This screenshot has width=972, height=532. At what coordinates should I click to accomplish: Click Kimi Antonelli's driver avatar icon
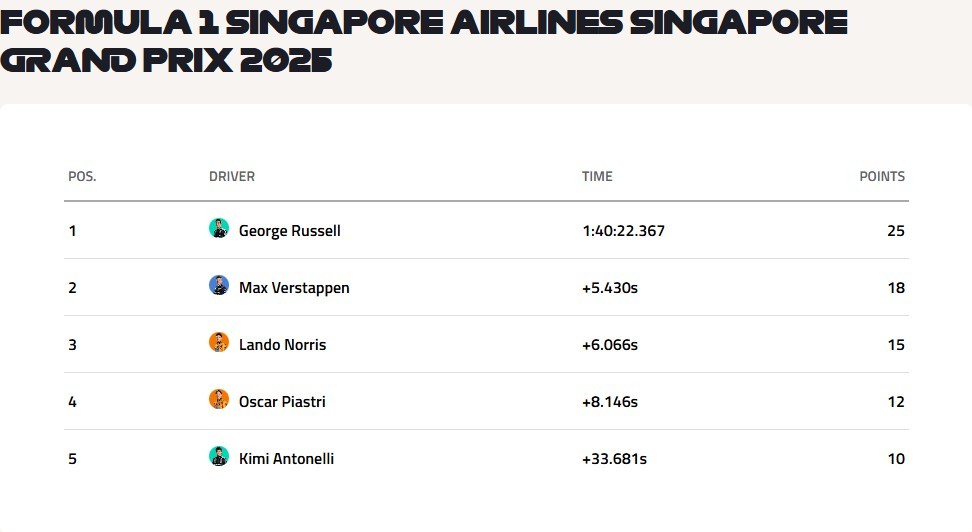(x=219, y=457)
